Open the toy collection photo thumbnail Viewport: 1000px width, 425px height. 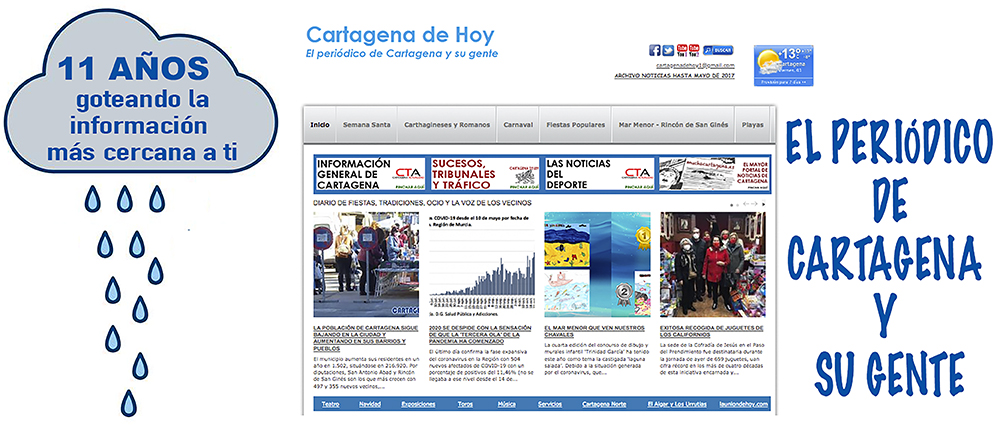click(x=712, y=265)
